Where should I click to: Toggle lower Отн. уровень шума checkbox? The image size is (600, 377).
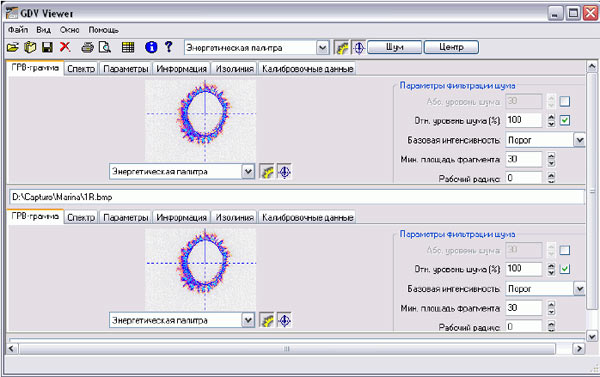(565, 269)
